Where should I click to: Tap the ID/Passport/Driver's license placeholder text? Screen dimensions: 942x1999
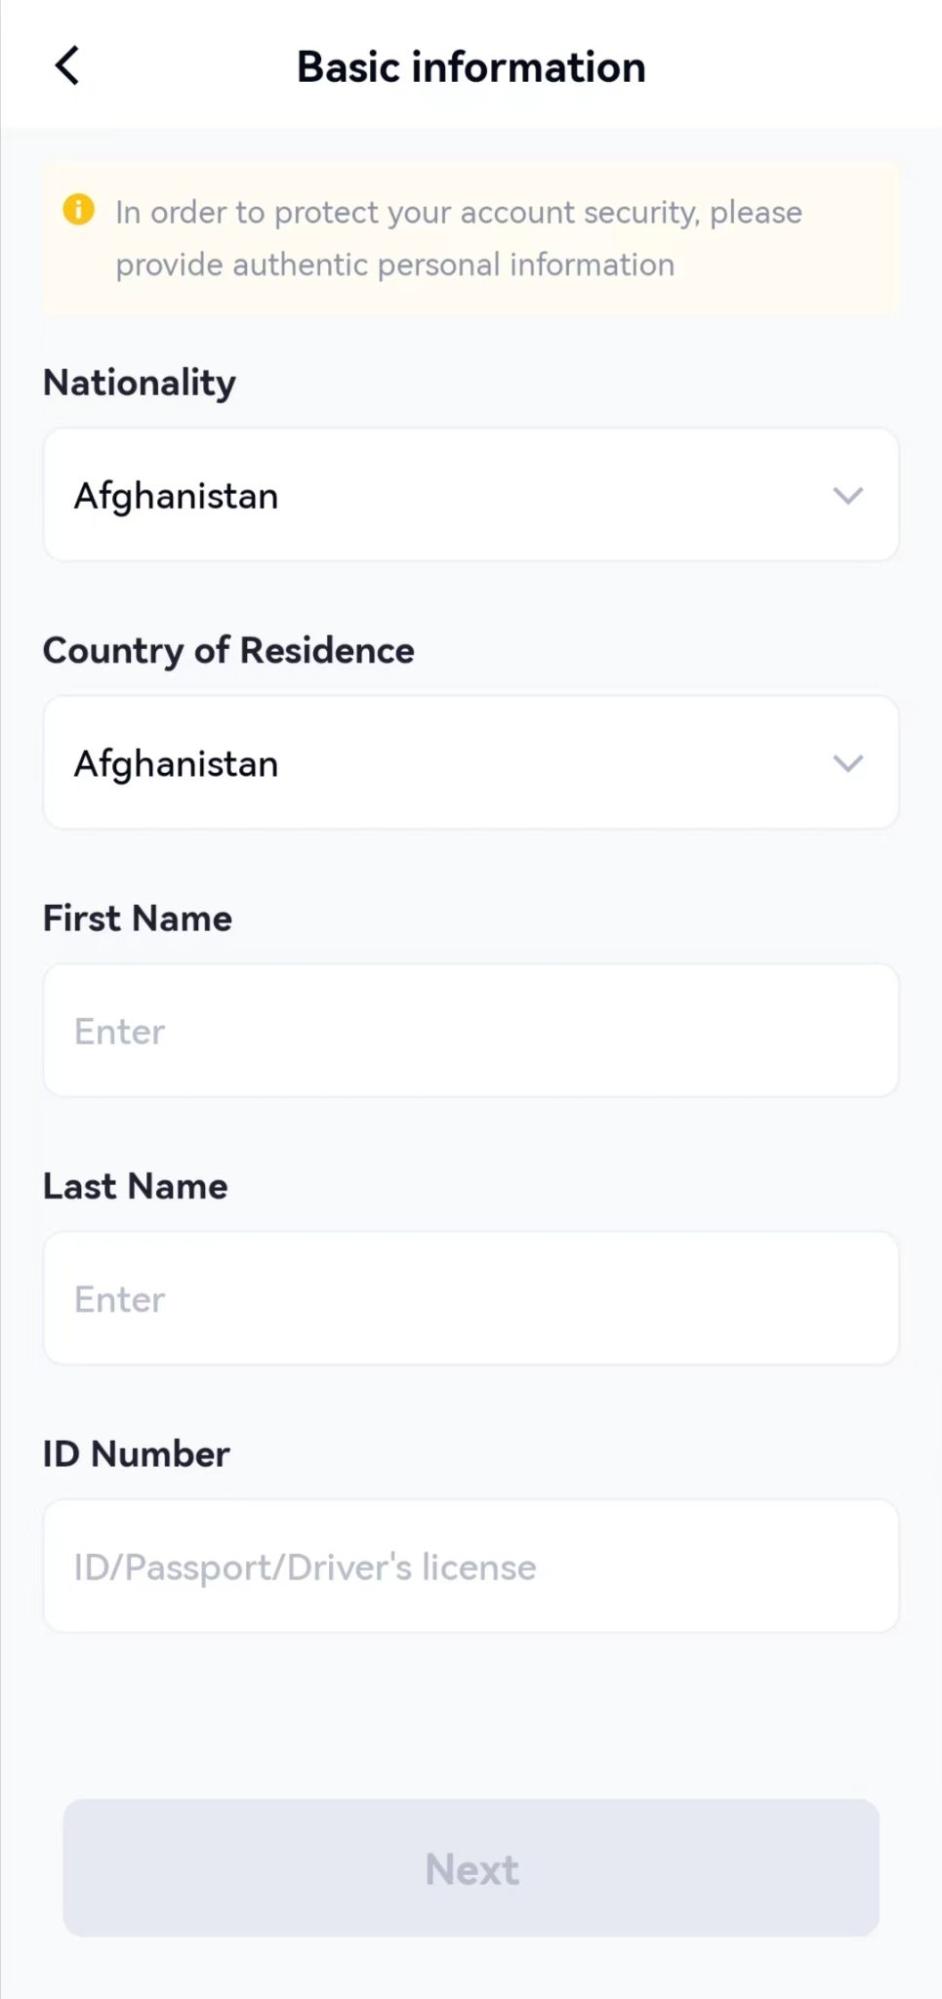pyautogui.click(x=305, y=1567)
